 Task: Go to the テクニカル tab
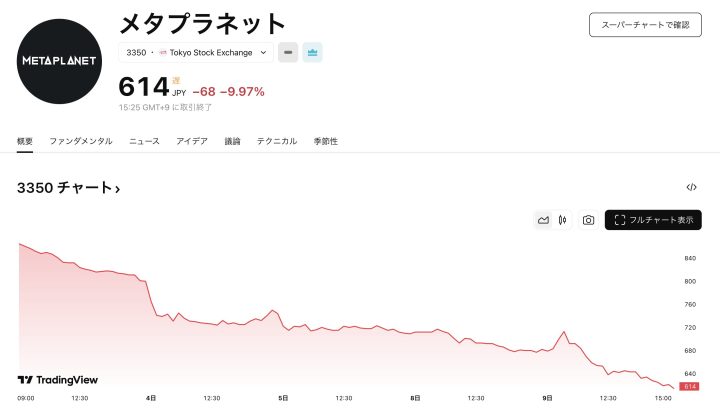277,142
